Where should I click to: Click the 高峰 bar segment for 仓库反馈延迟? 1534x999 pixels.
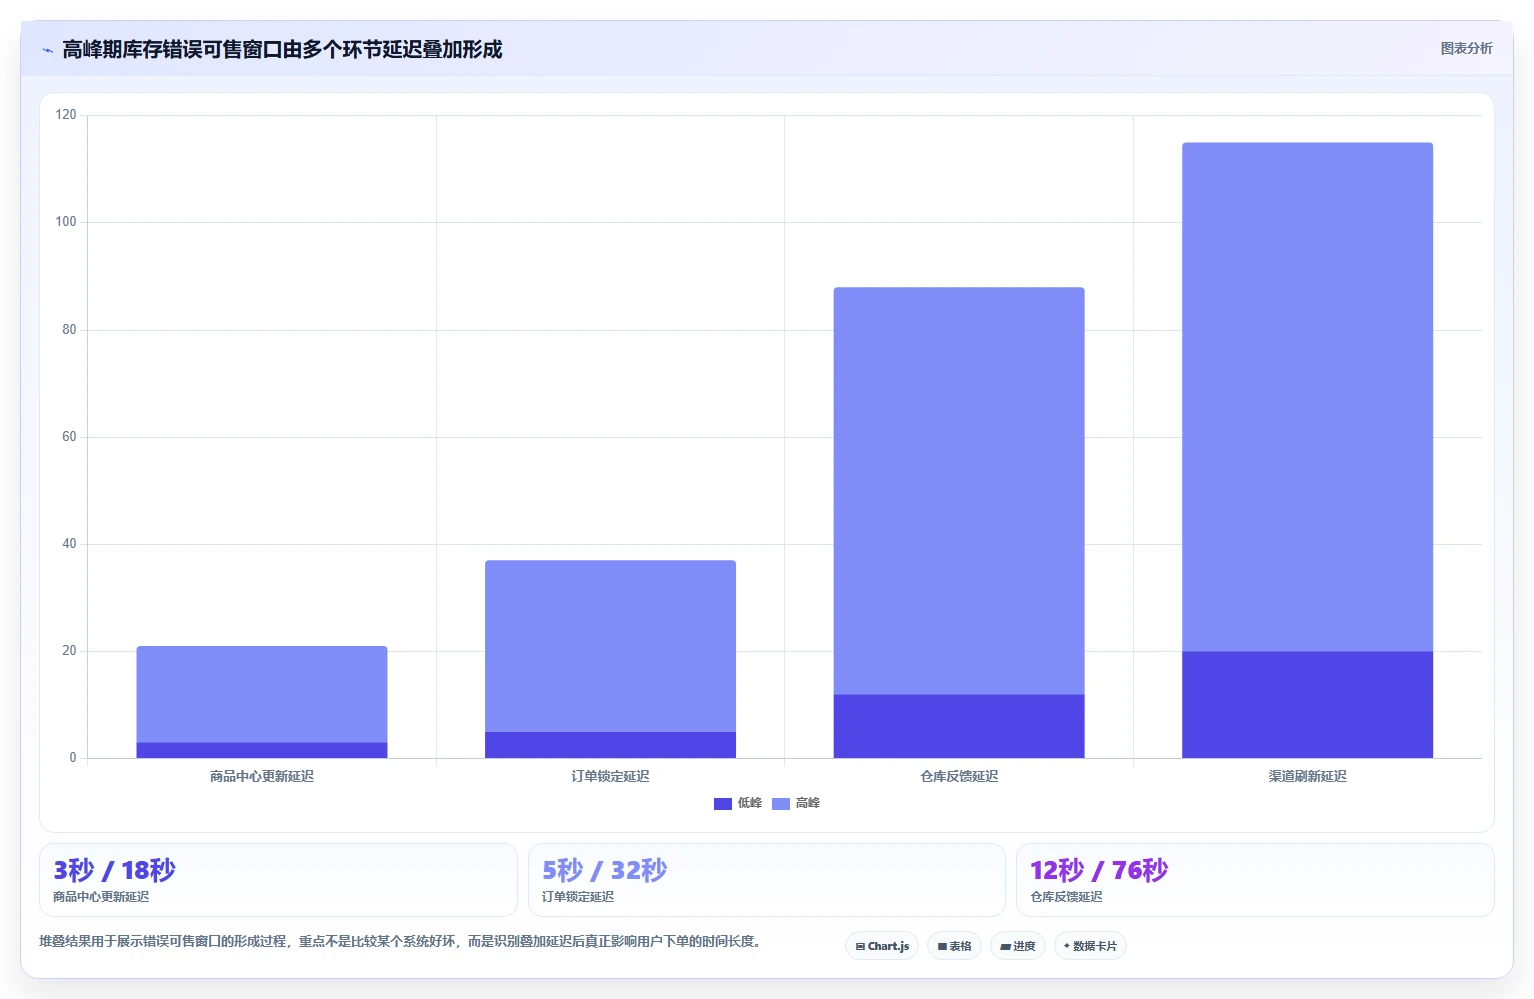[x=959, y=491]
